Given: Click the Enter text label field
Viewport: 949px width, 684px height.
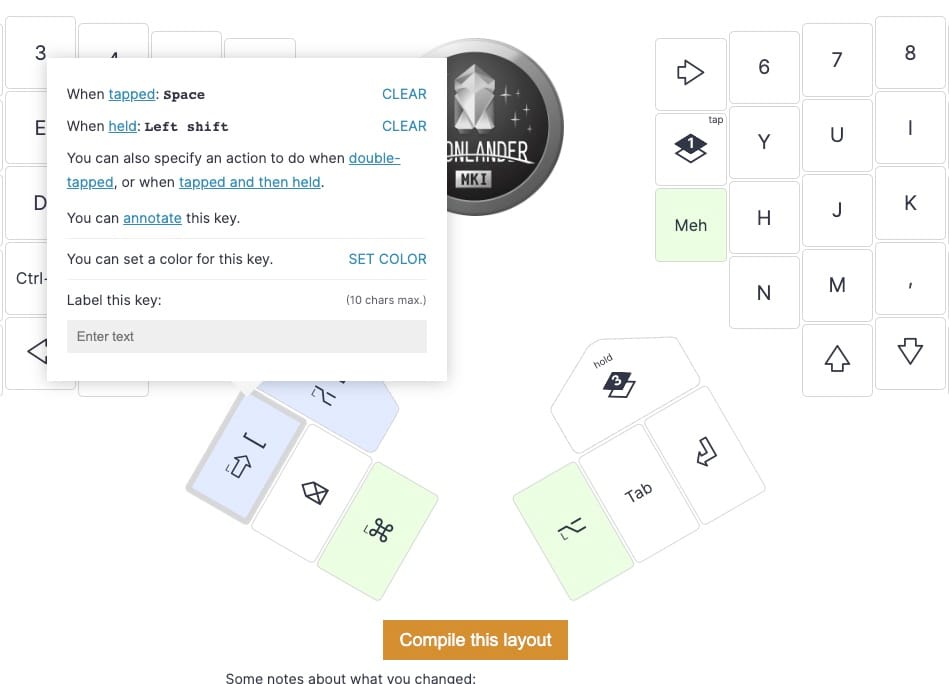Looking at the screenshot, I should click(246, 336).
